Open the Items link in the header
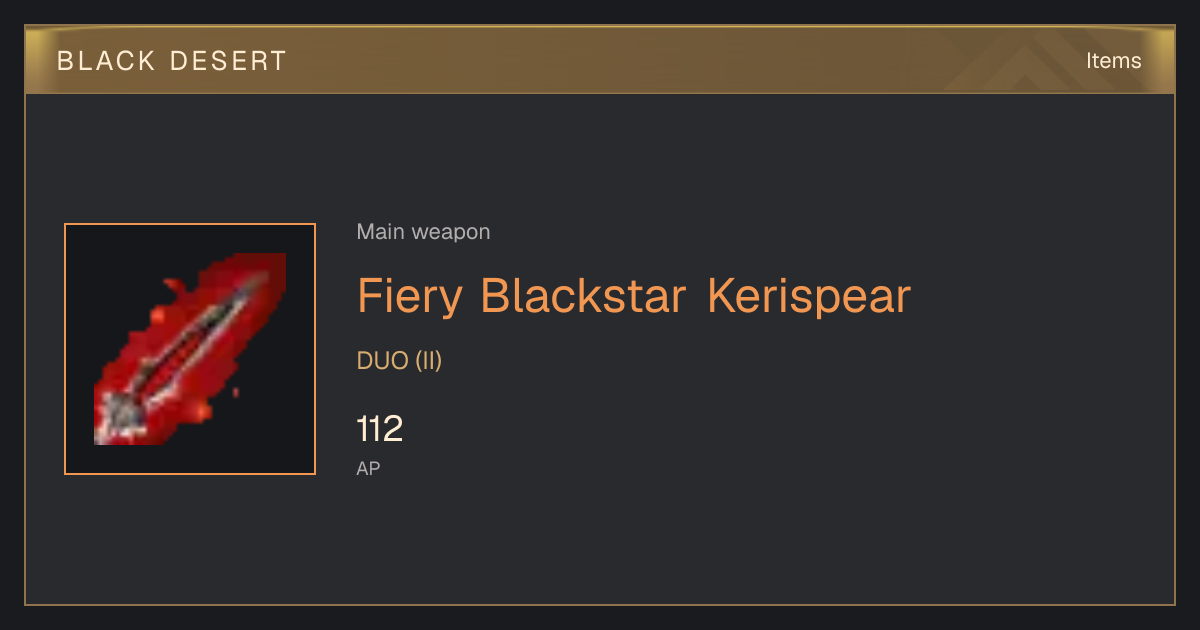Screen dimensions: 1200x630 (x=1113, y=61)
